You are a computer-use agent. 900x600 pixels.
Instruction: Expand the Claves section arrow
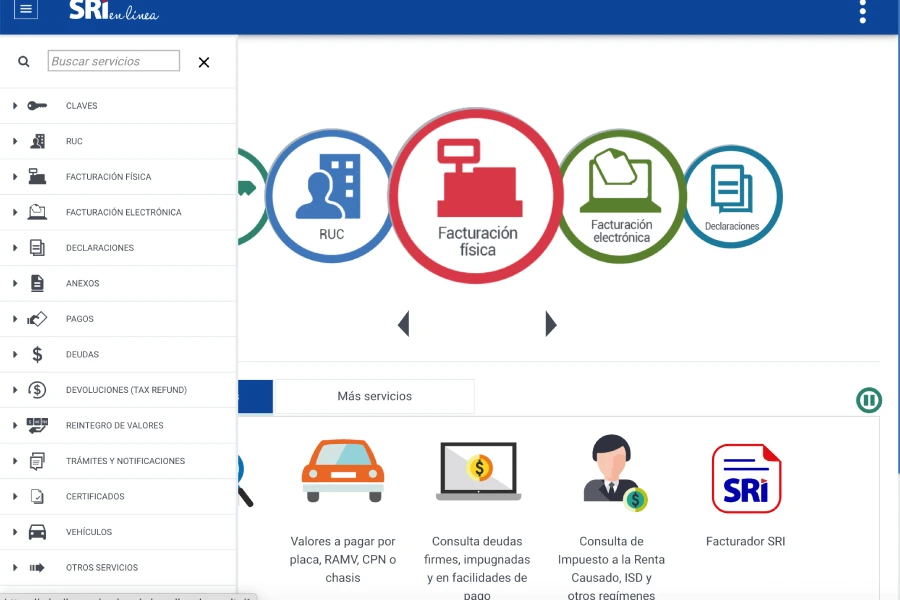(15, 106)
